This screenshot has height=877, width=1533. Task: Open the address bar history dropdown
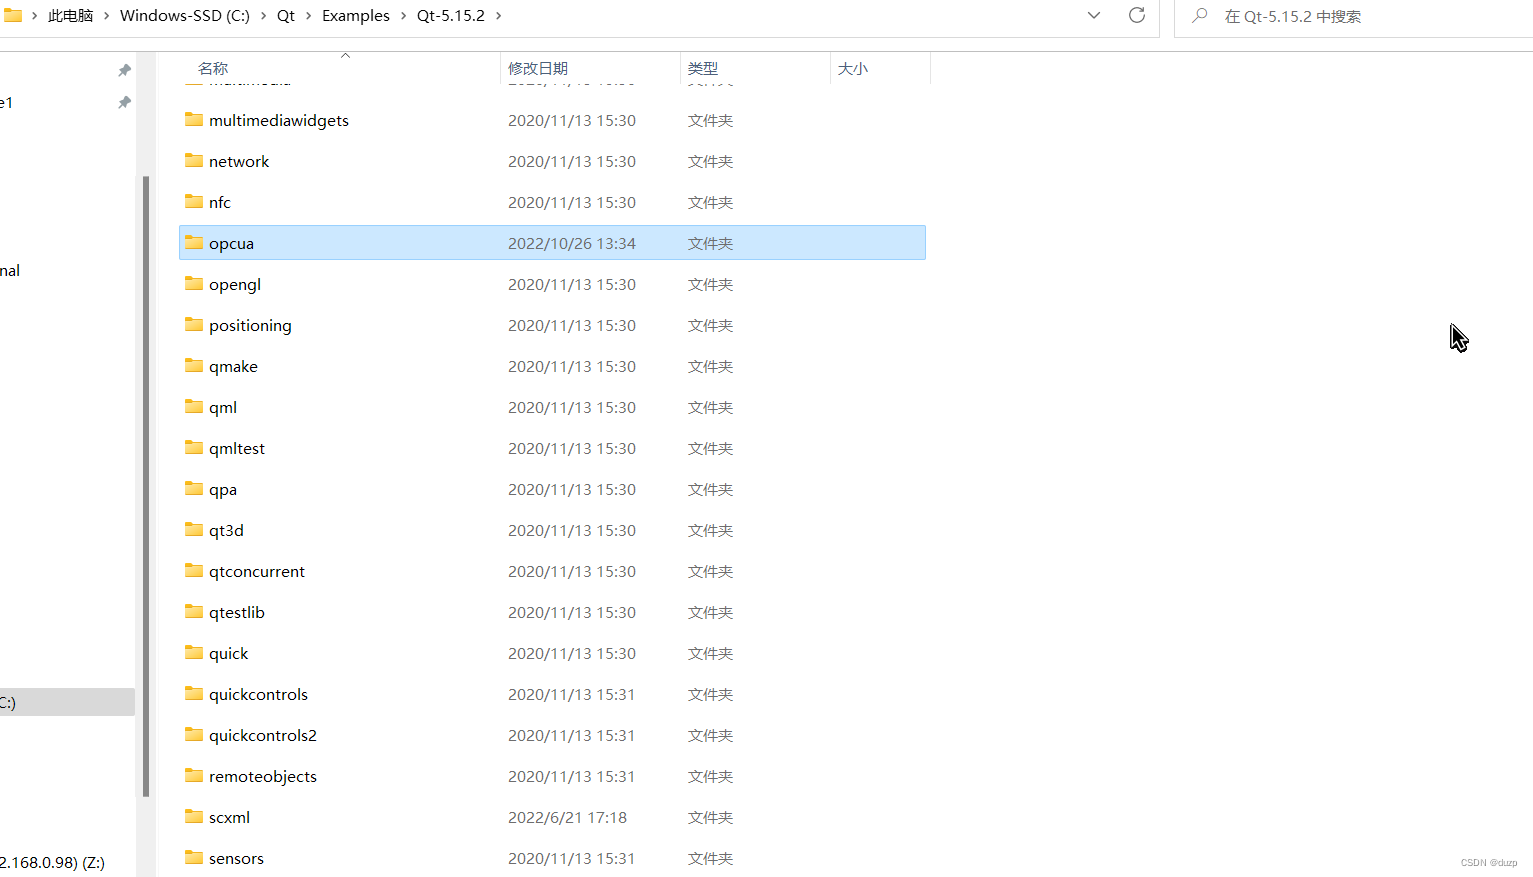point(1094,15)
